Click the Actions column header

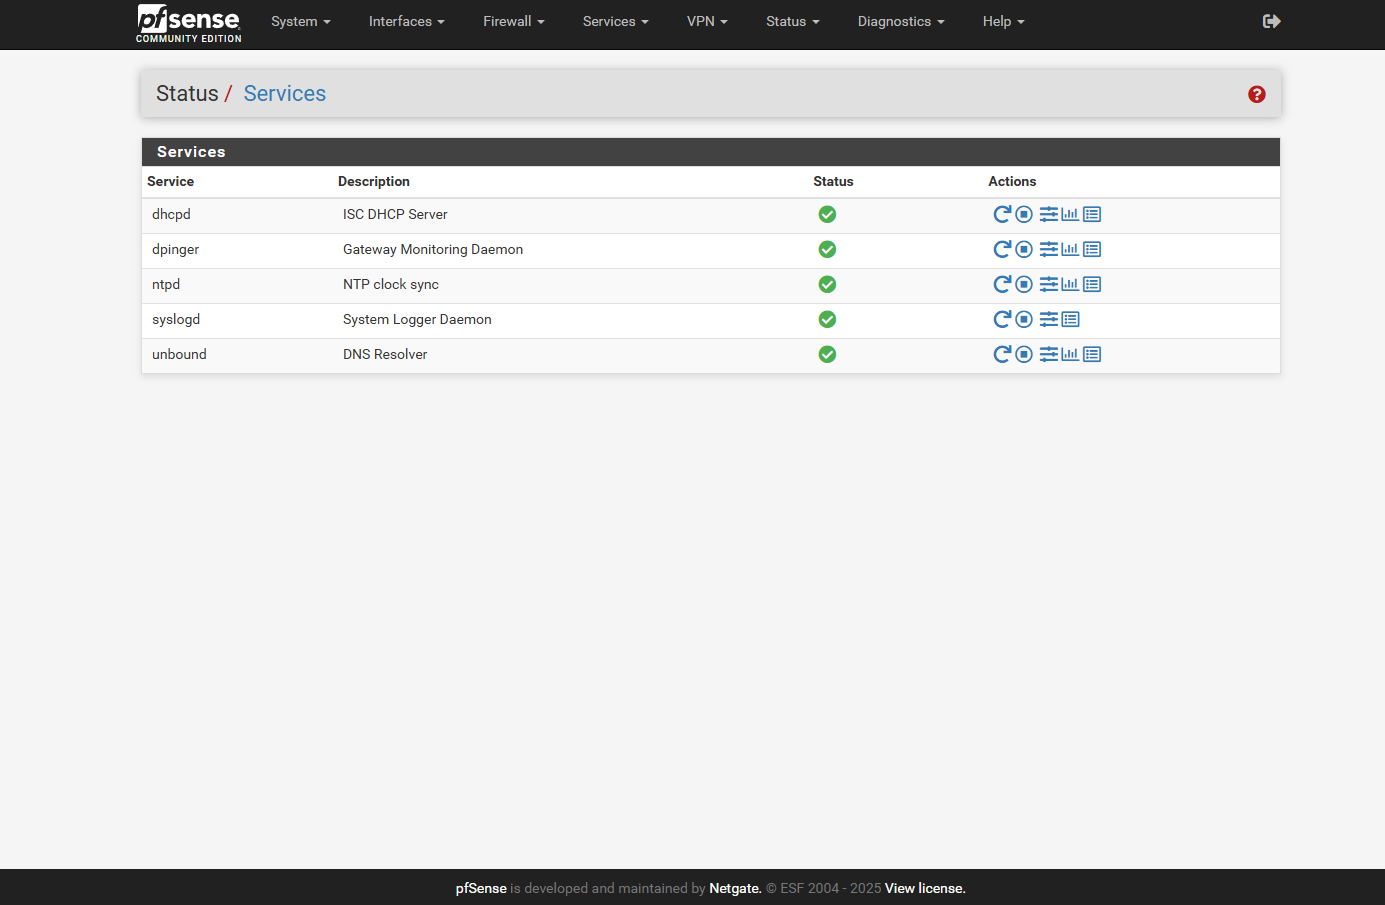(1012, 181)
